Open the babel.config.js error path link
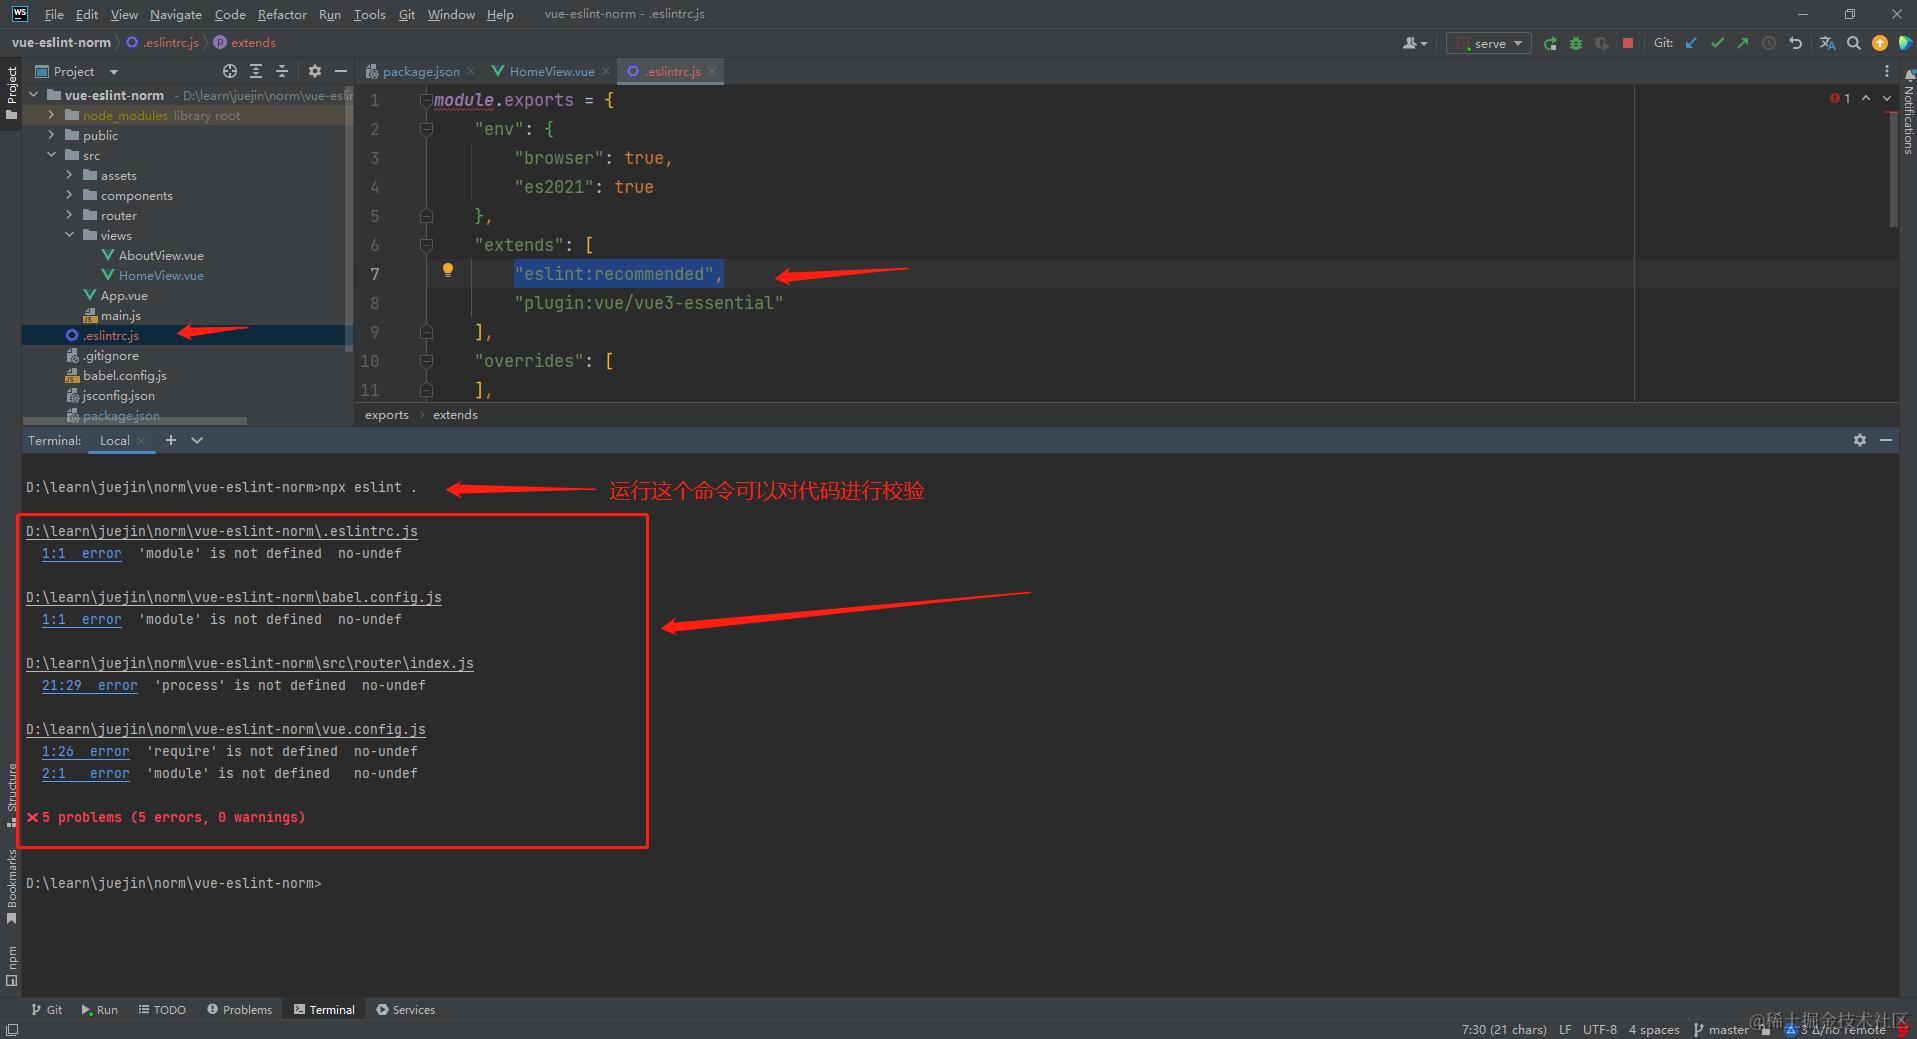 tap(234, 597)
